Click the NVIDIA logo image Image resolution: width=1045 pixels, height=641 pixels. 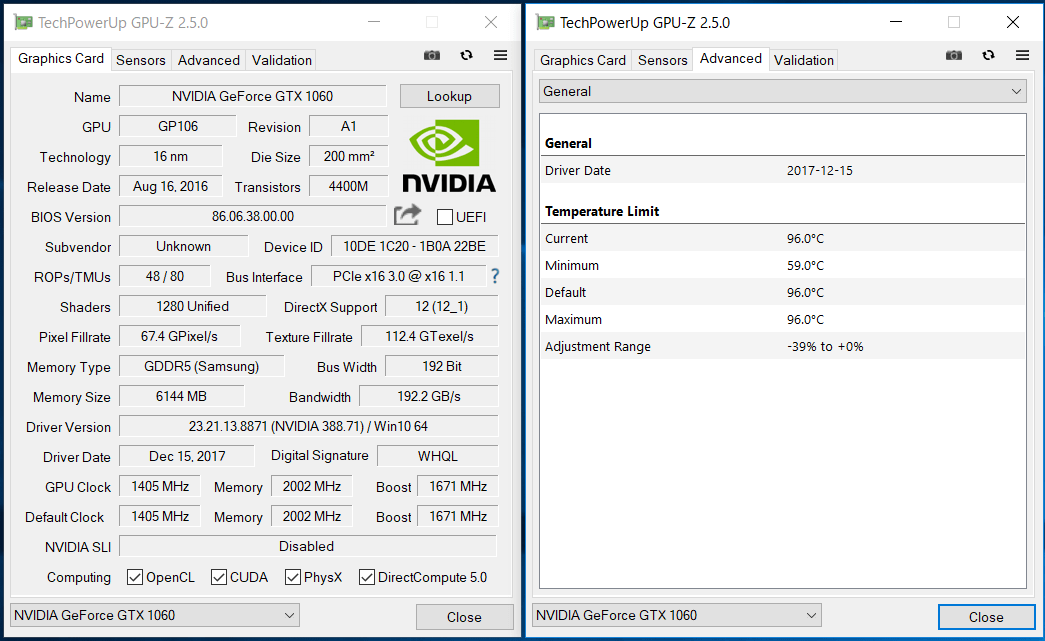(x=449, y=156)
